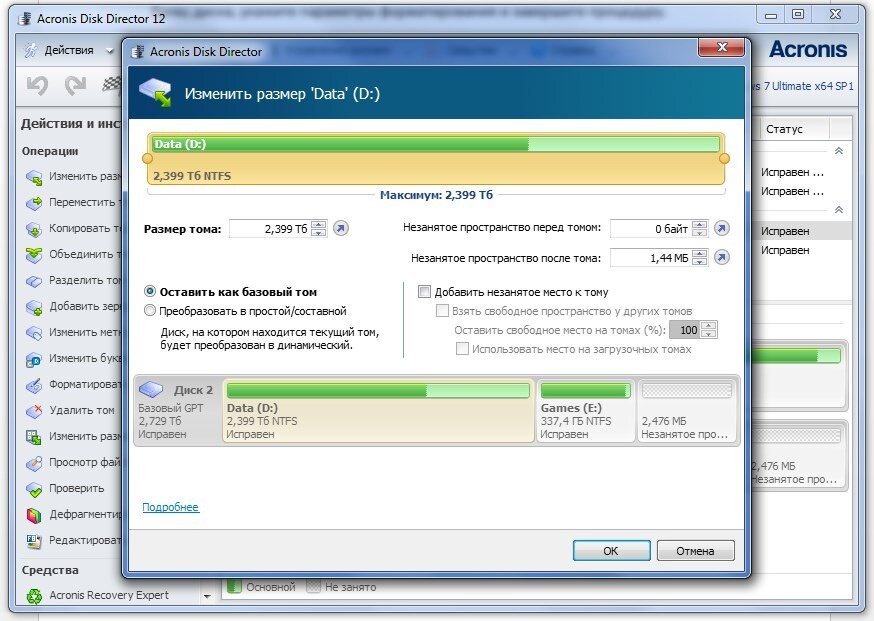Click the Undo arrow in main toolbar

(37, 85)
